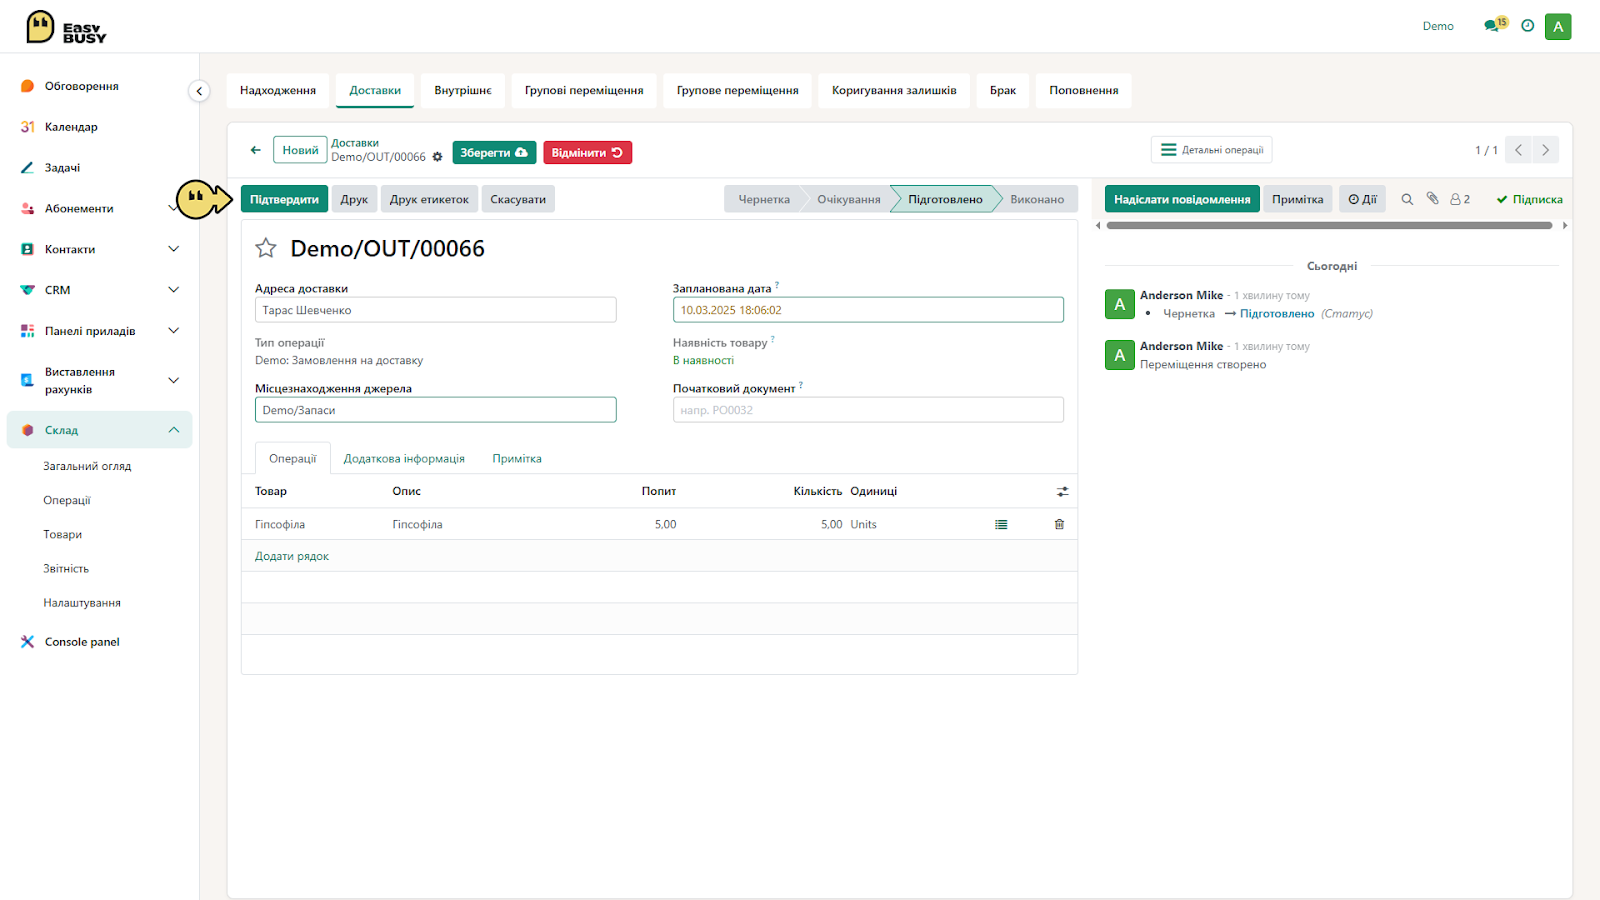Open Налаштування under Склад
Image resolution: width=1600 pixels, height=900 pixels.
pos(82,603)
